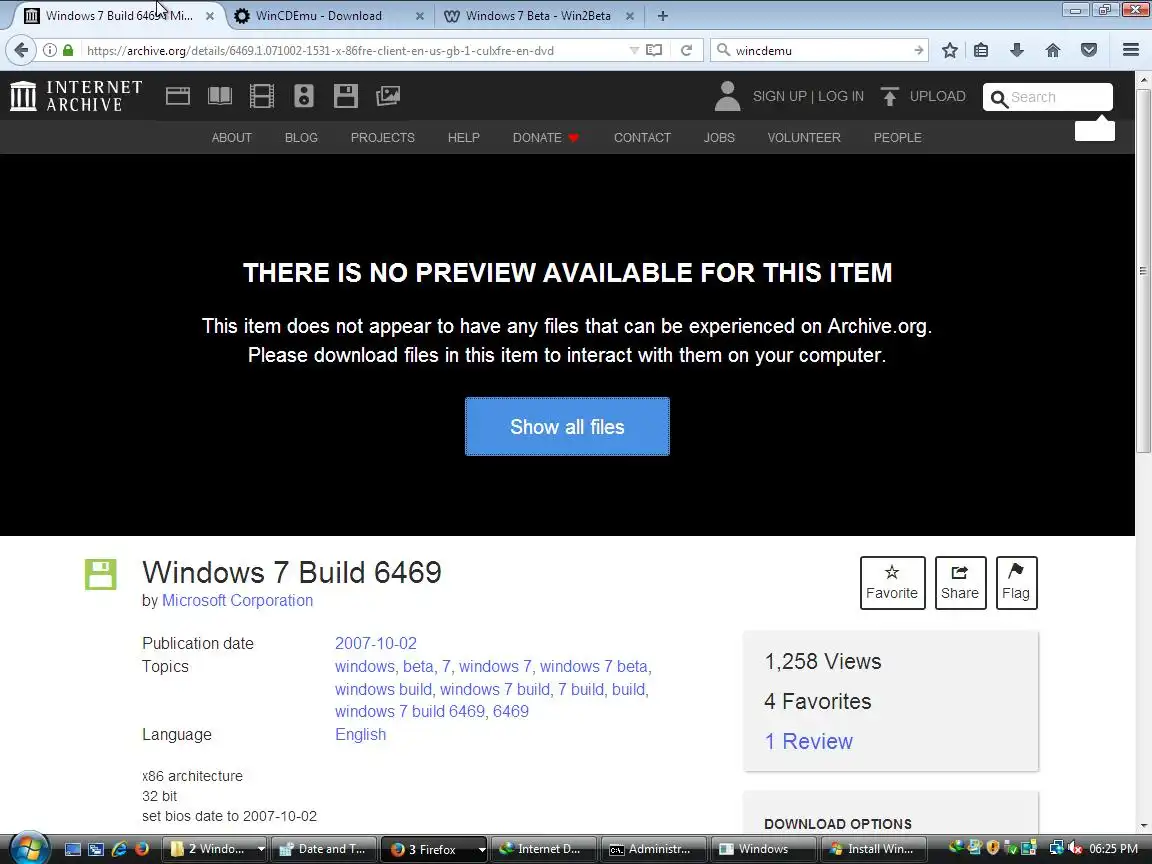Click the page vertical scrollbar thumb
1152x864 pixels.
point(1143,270)
